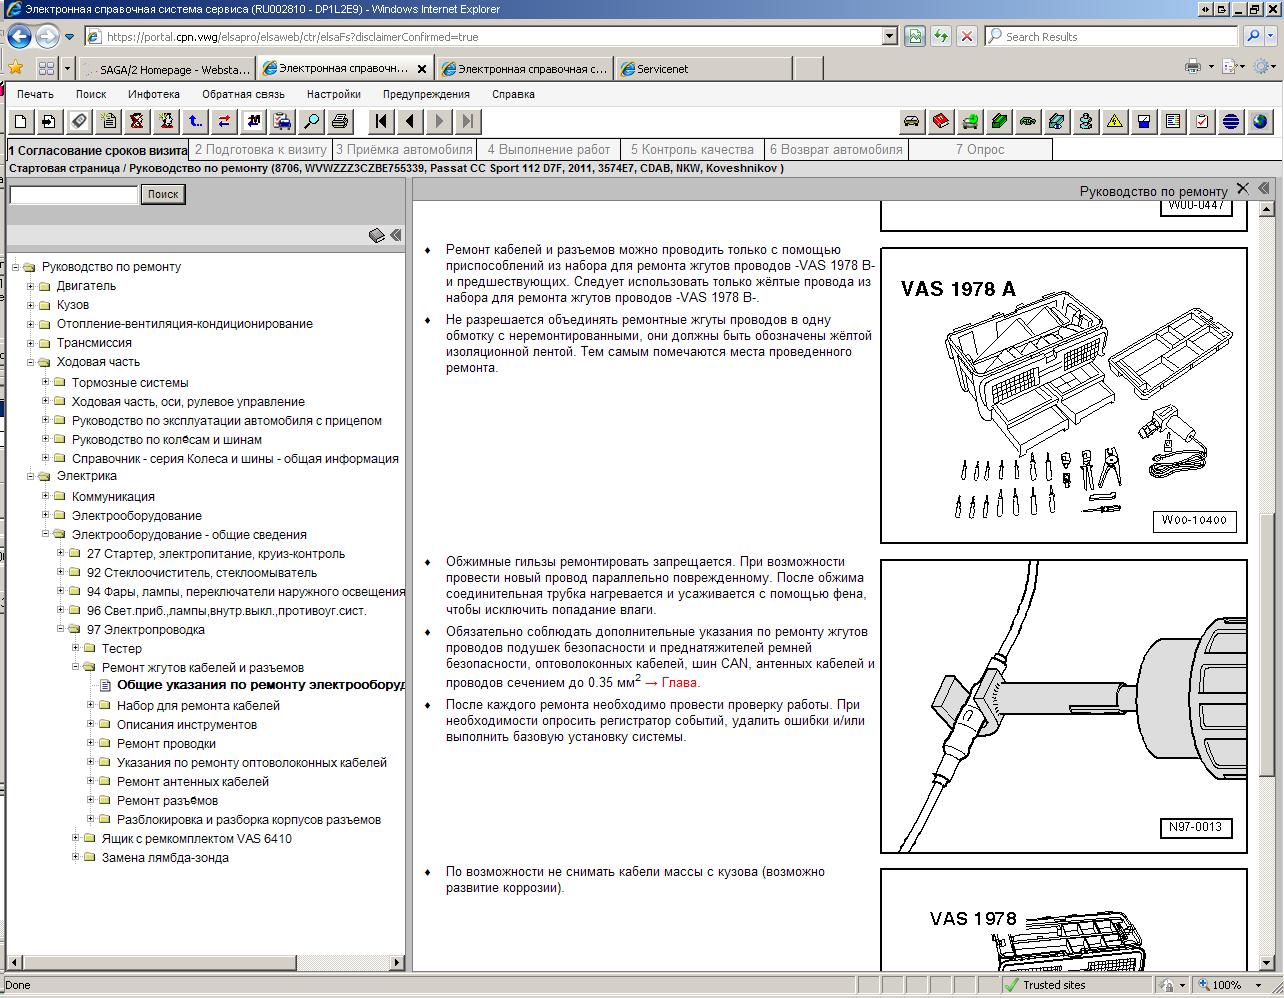
Task: Collapse the Электрика tree node
Action: click(31, 476)
